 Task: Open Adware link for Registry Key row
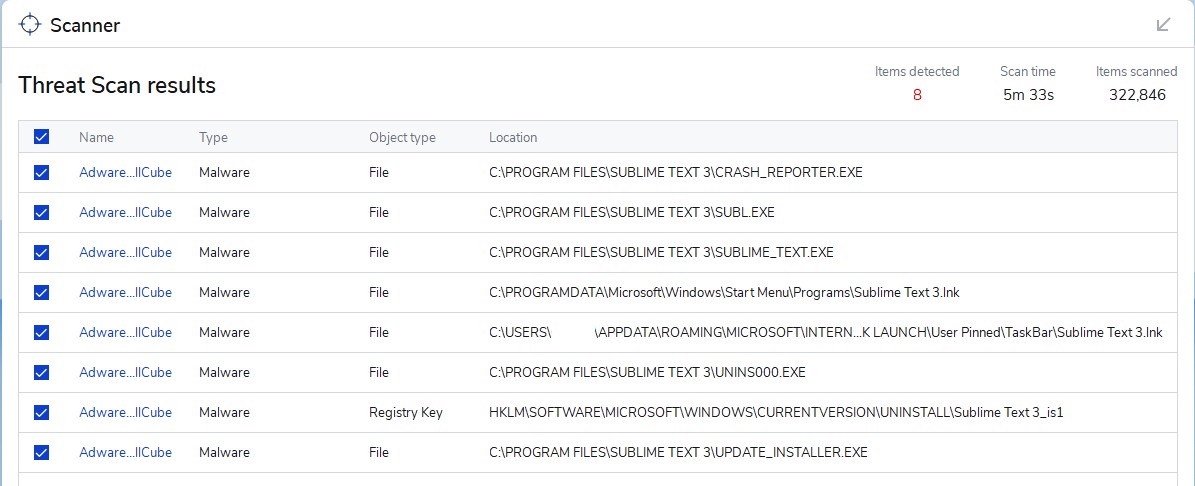click(x=126, y=412)
